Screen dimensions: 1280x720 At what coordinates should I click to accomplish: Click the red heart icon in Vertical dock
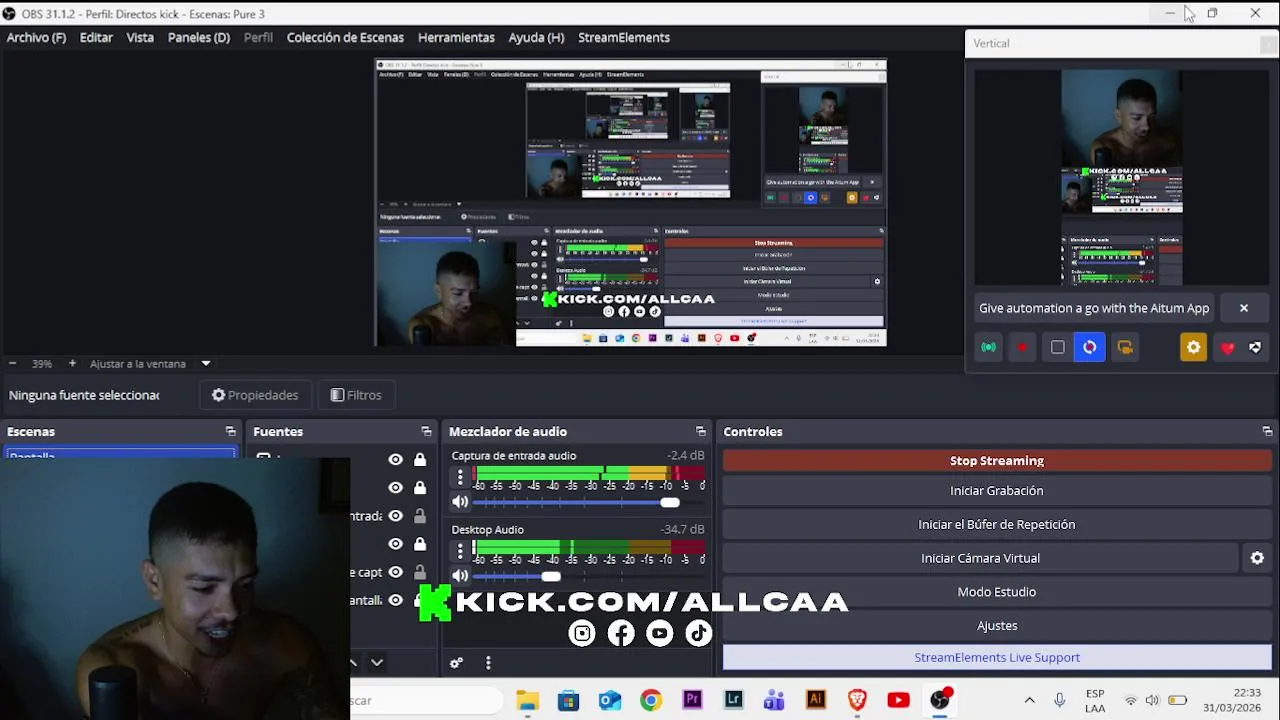click(1228, 347)
